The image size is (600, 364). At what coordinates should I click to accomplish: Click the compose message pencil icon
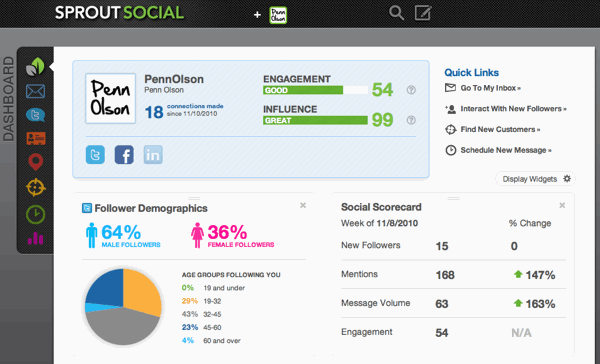[423, 13]
